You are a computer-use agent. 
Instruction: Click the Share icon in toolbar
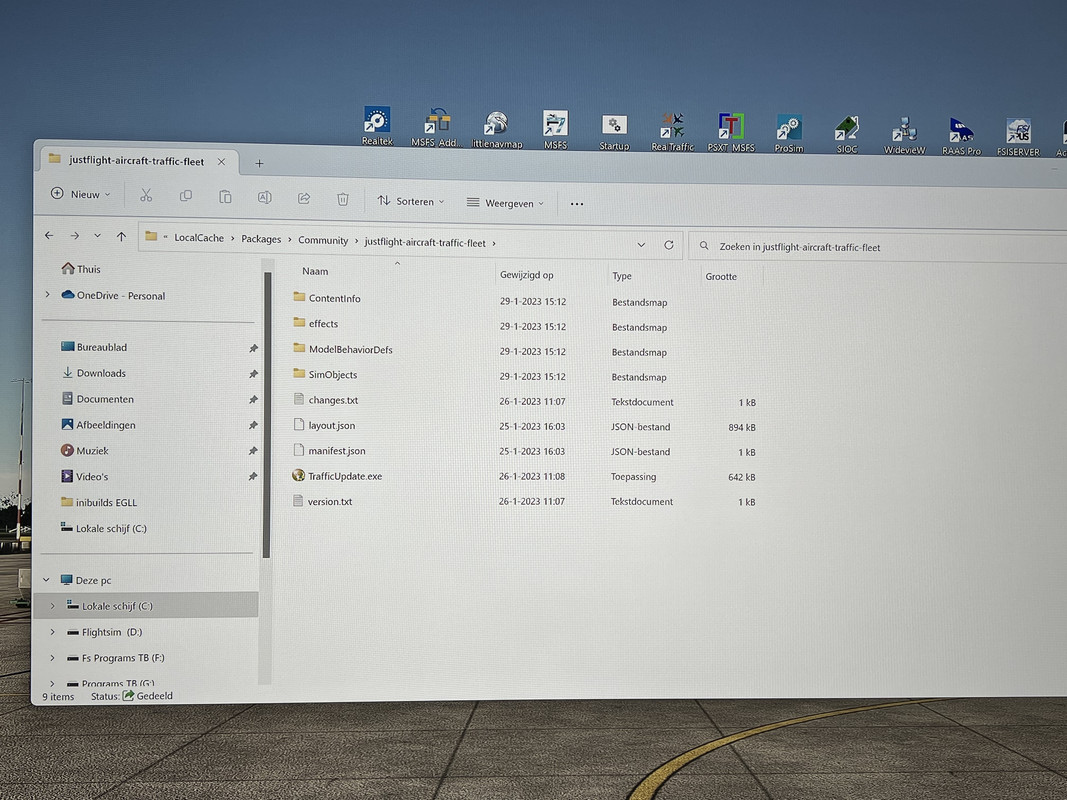pos(303,198)
